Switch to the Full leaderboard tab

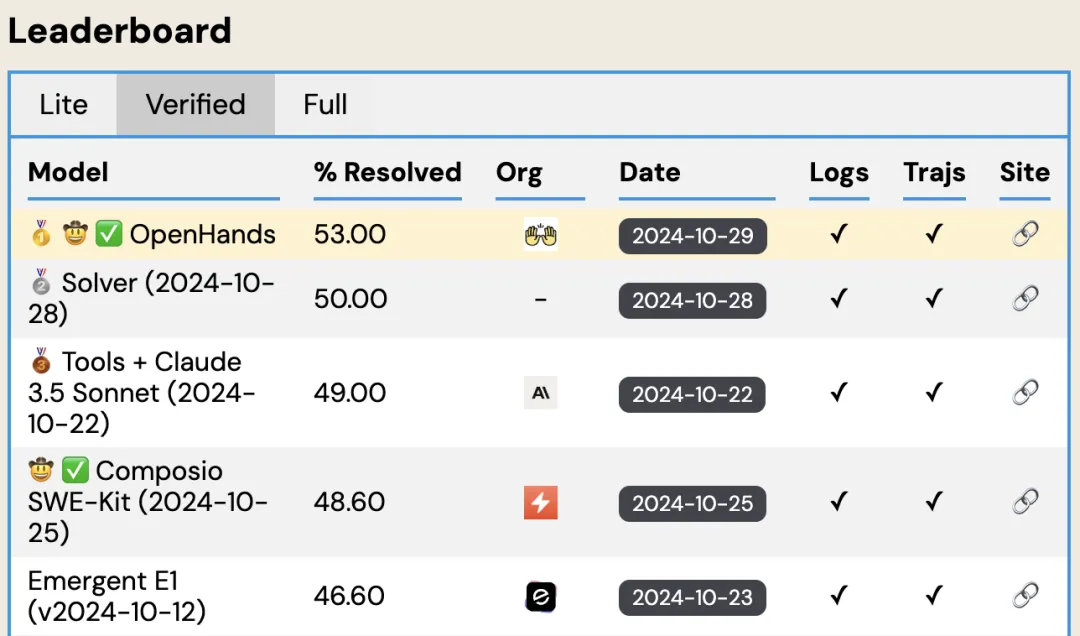point(325,105)
